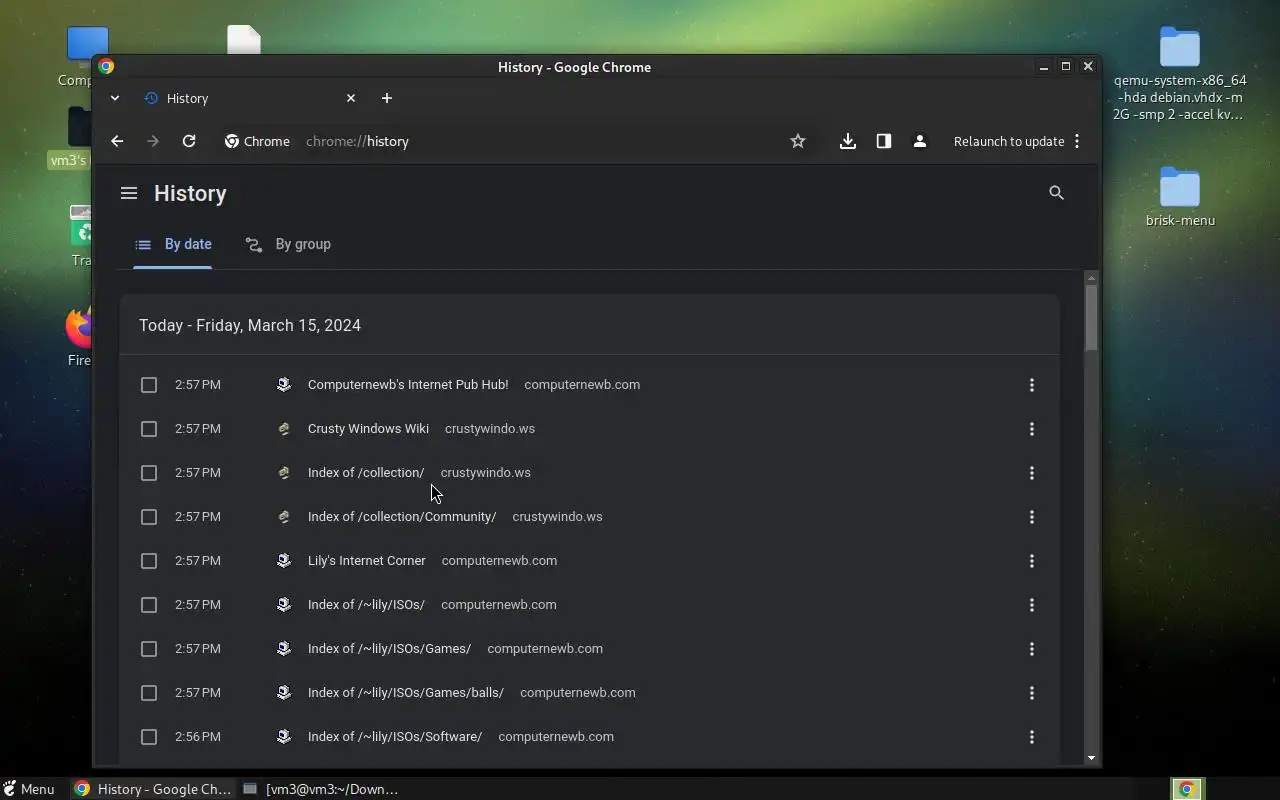
Task: Open the Chrome profile avatar icon
Action: (x=920, y=141)
